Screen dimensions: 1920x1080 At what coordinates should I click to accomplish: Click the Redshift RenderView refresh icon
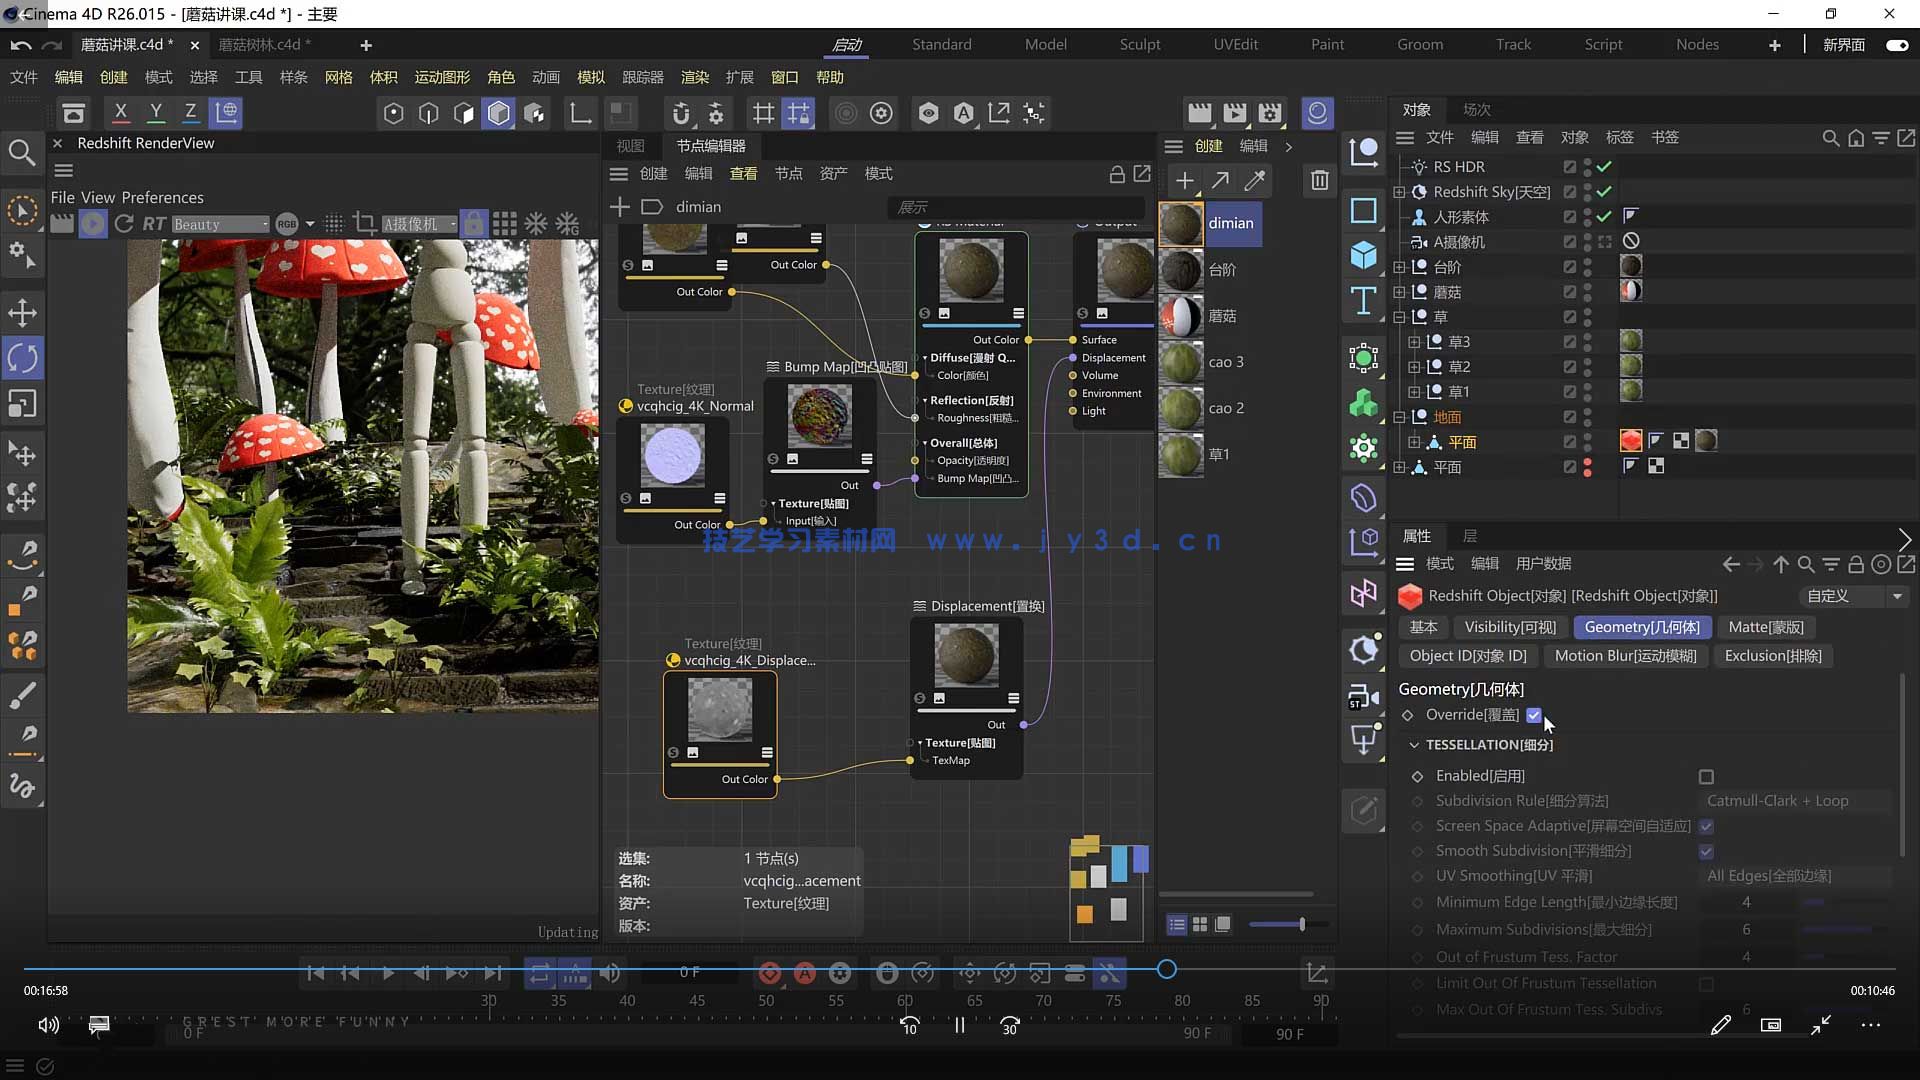pos(124,224)
